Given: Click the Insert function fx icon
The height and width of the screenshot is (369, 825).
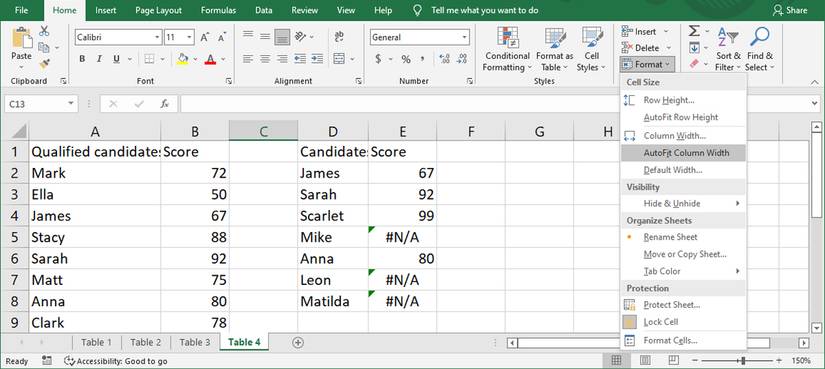Looking at the screenshot, I should [165, 104].
